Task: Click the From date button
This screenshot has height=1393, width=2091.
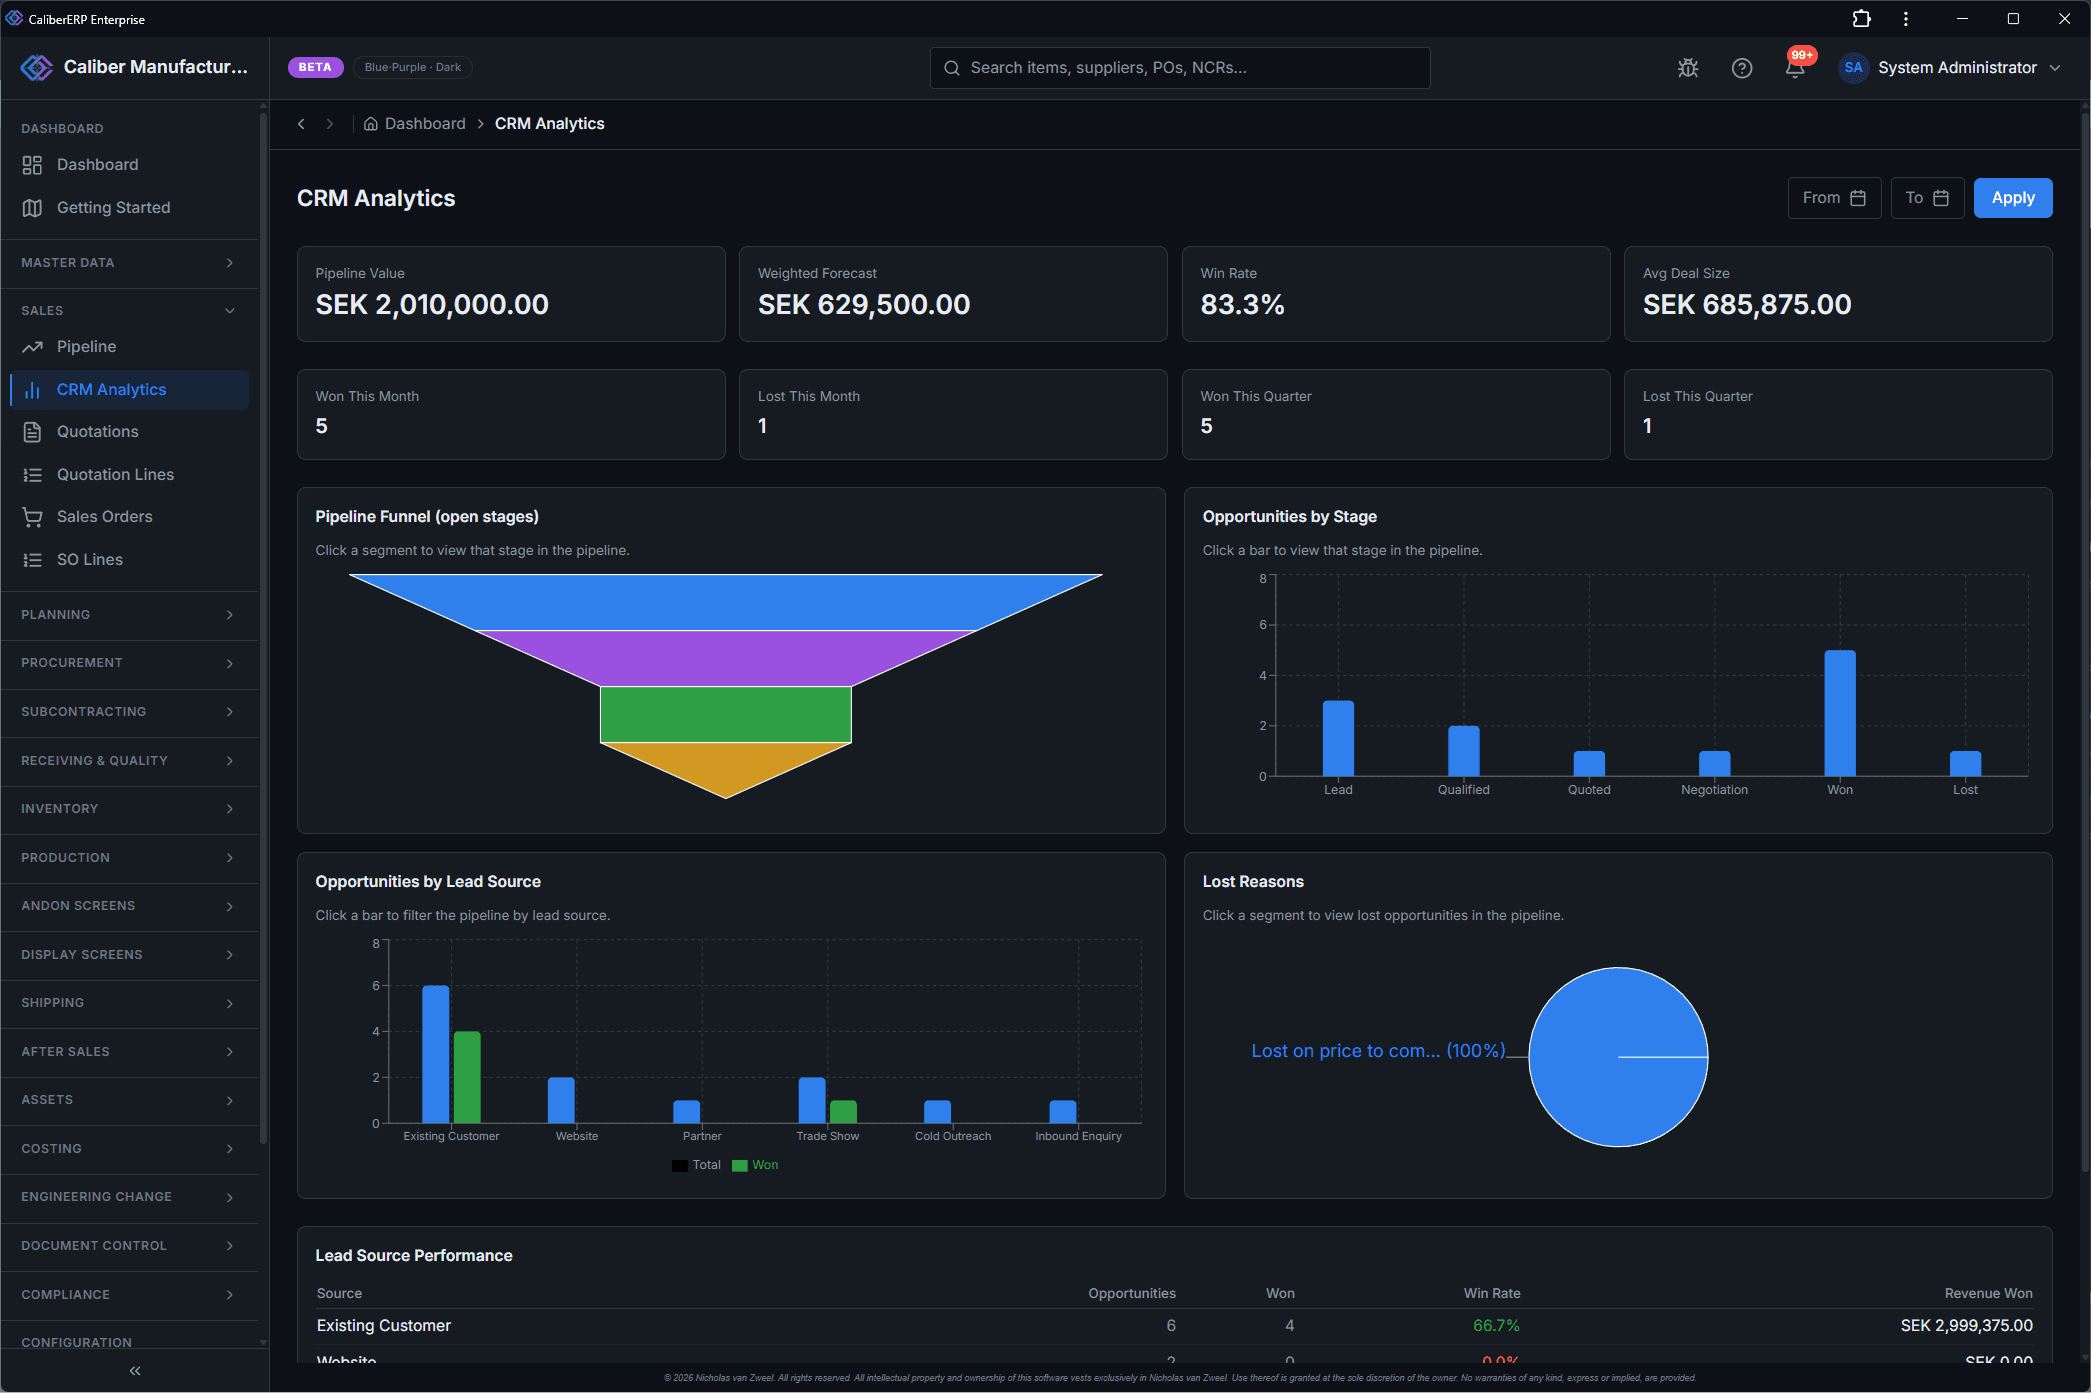Action: coord(1834,198)
